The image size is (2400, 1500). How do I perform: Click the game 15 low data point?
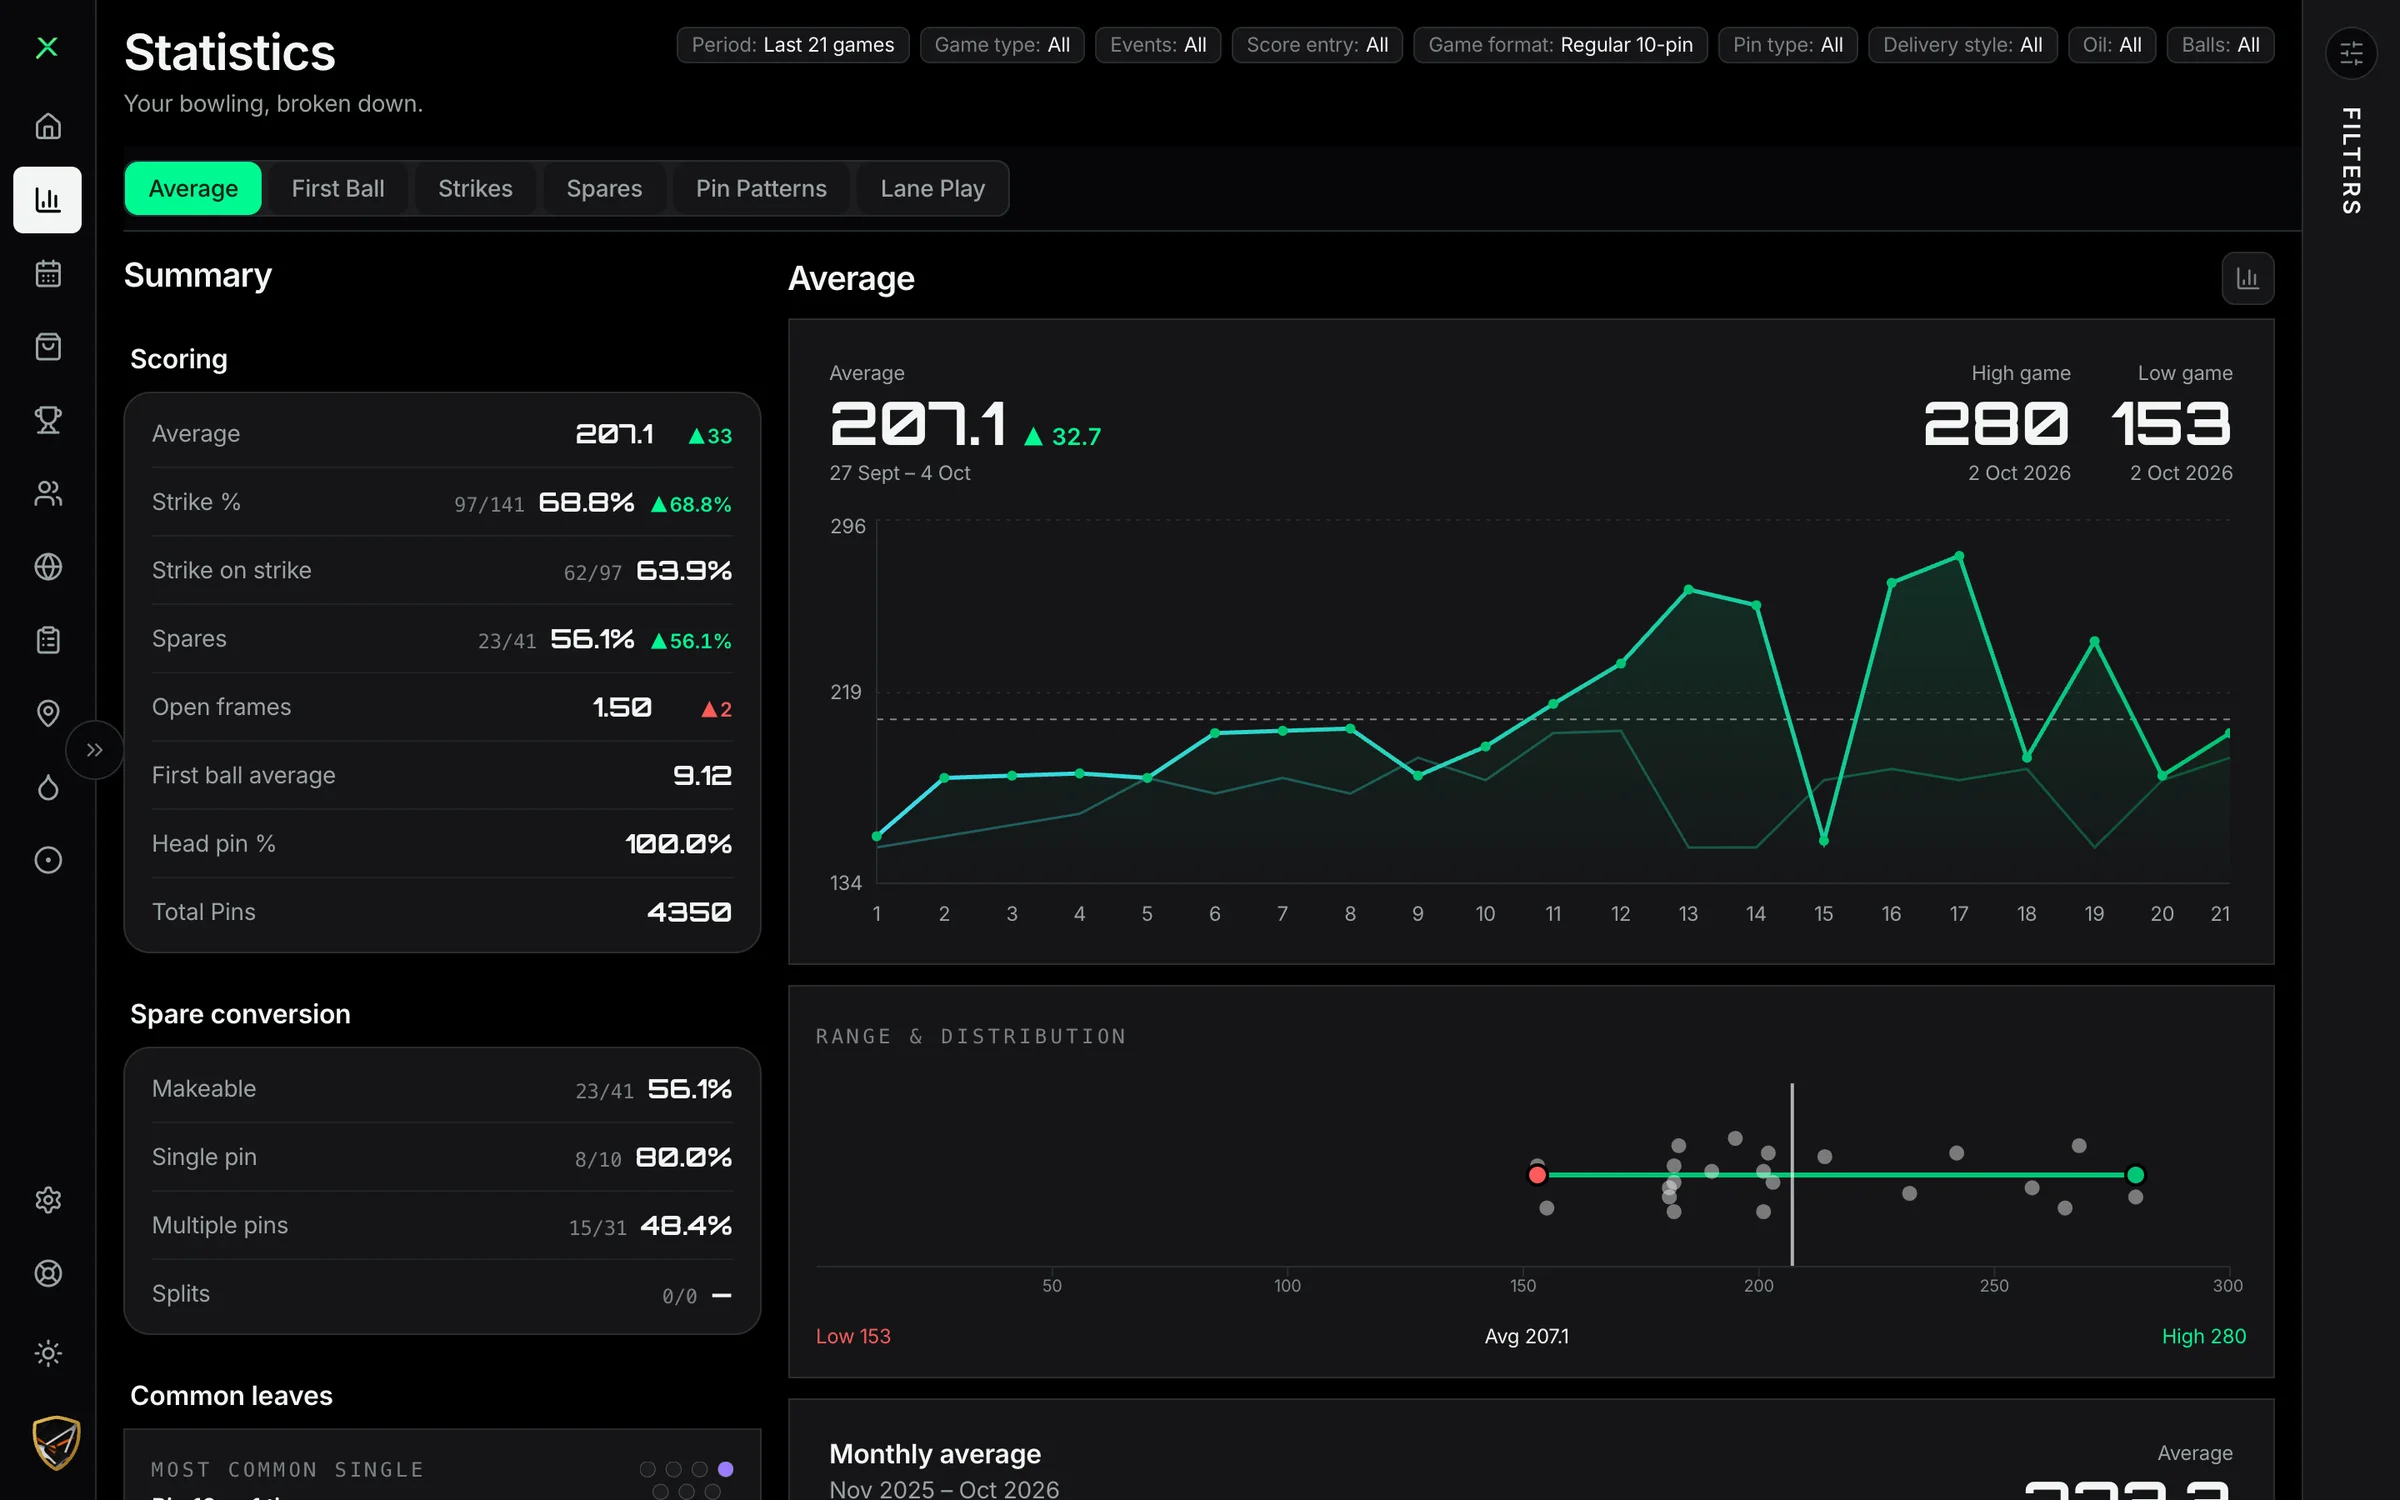tap(1823, 840)
